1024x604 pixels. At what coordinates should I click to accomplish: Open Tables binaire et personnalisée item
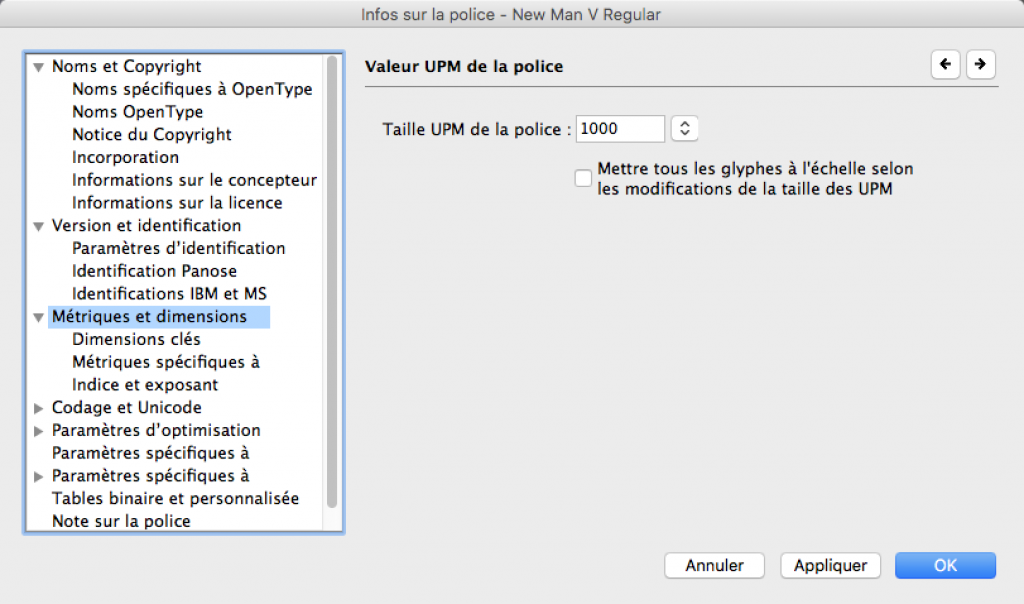175,498
